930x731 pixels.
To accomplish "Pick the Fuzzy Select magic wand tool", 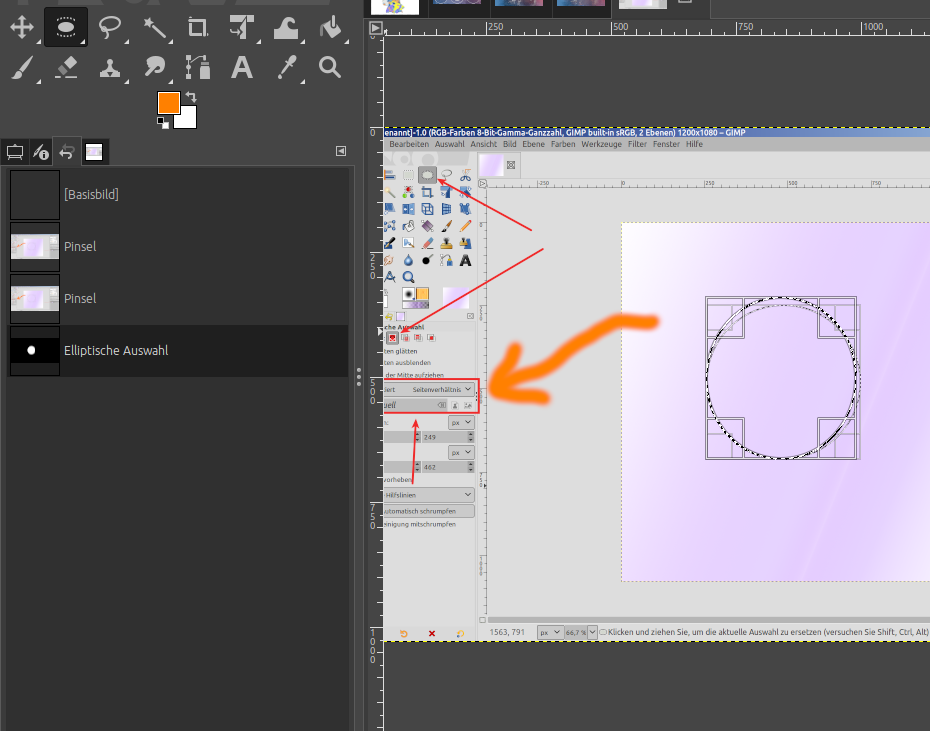I will coord(154,27).
